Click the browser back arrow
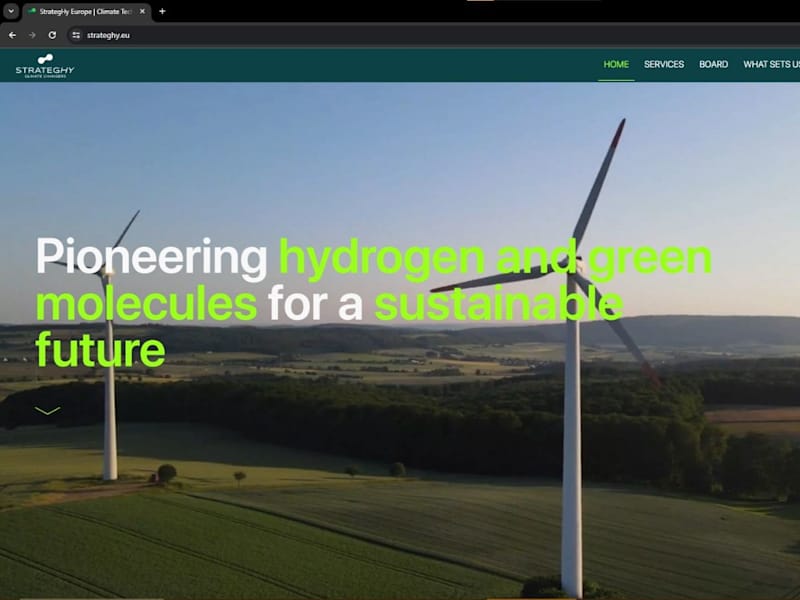The image size is (800, 600). point(12,35)
